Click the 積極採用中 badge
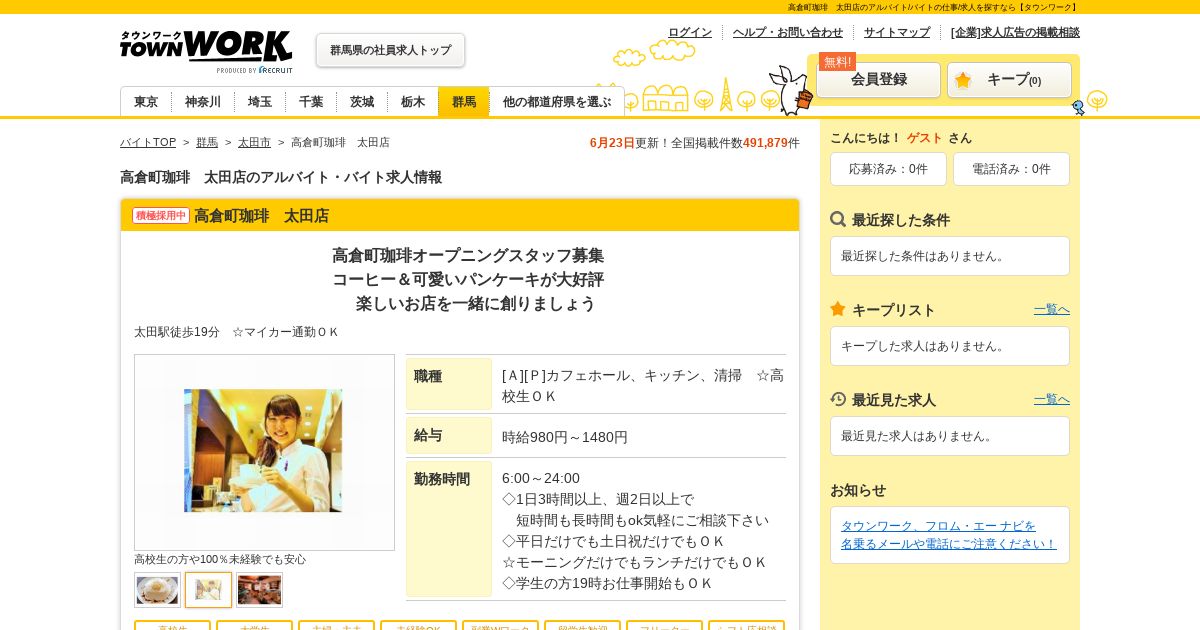 coord(161,215)
